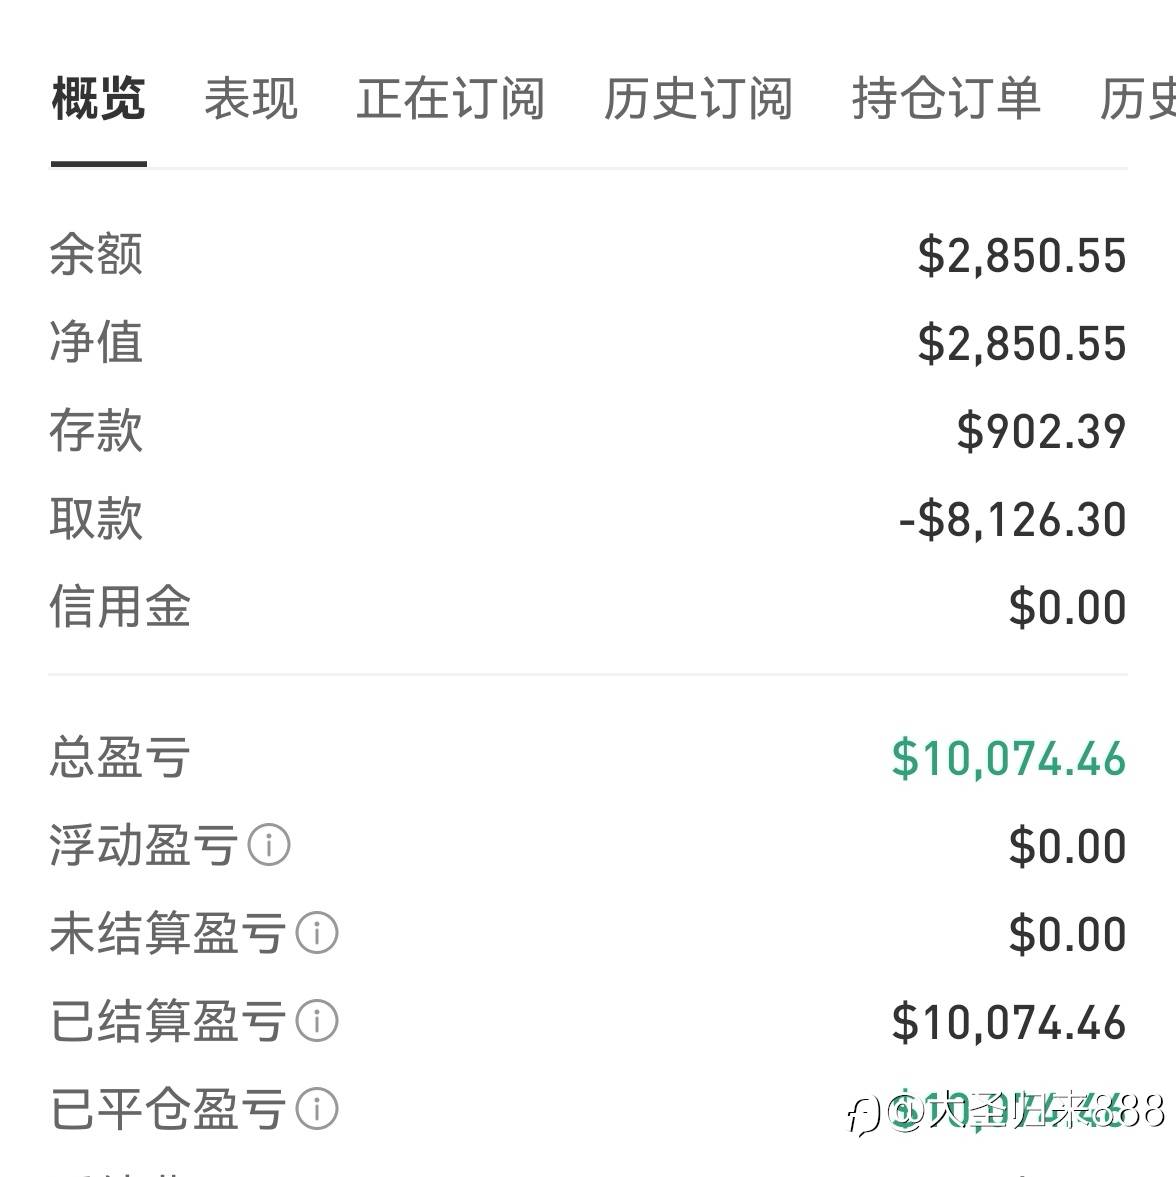The height and width of the screenshot is (1177, 1176).
Task: Select the 历史订阅 tab
Action: (x=698, y=99)
